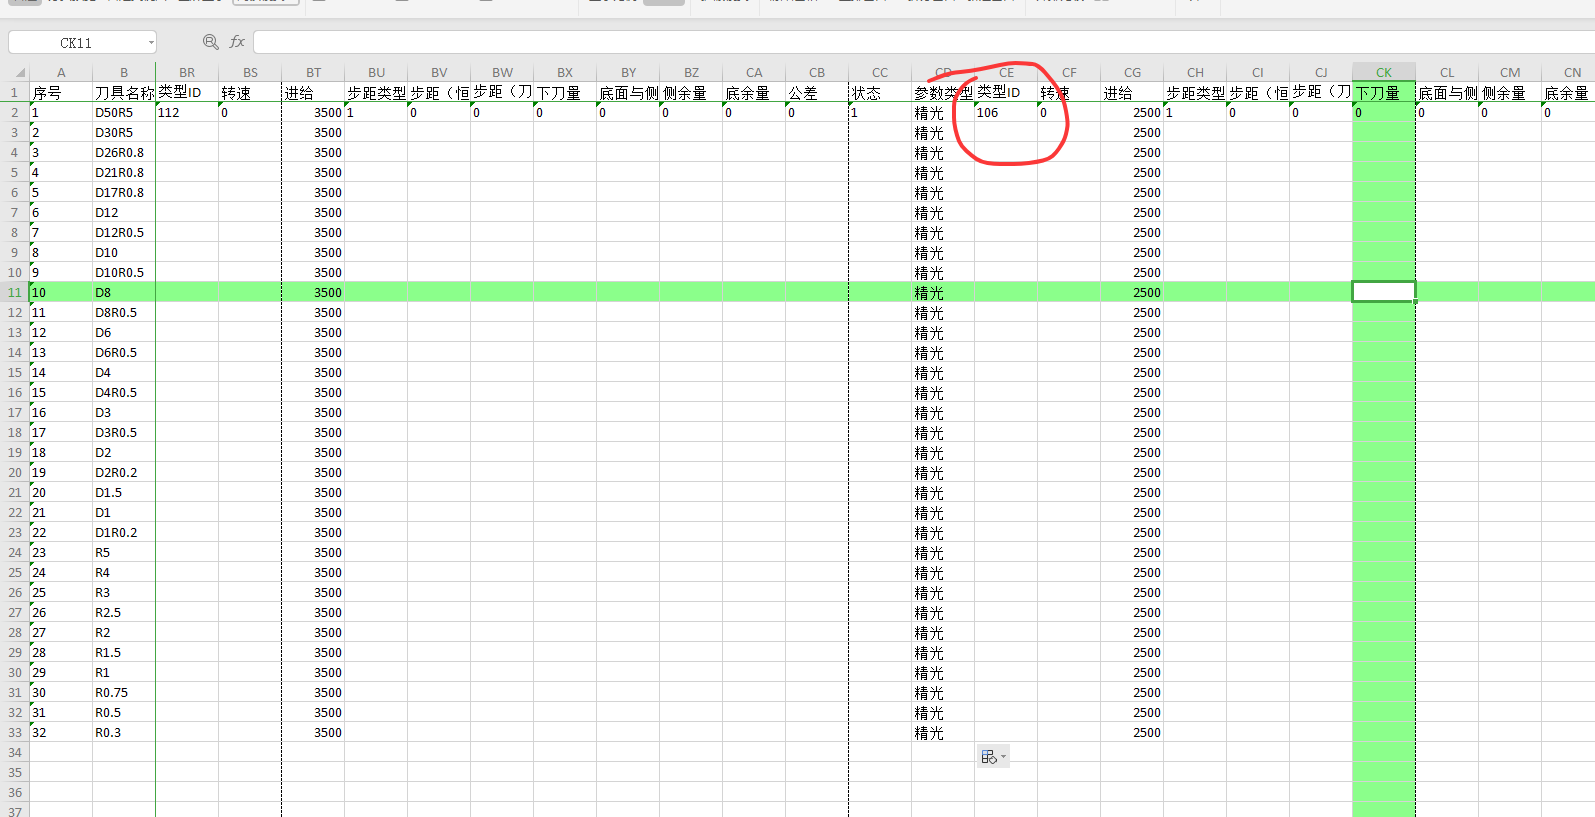
Task: Select column header B
Action: [124, 72]
